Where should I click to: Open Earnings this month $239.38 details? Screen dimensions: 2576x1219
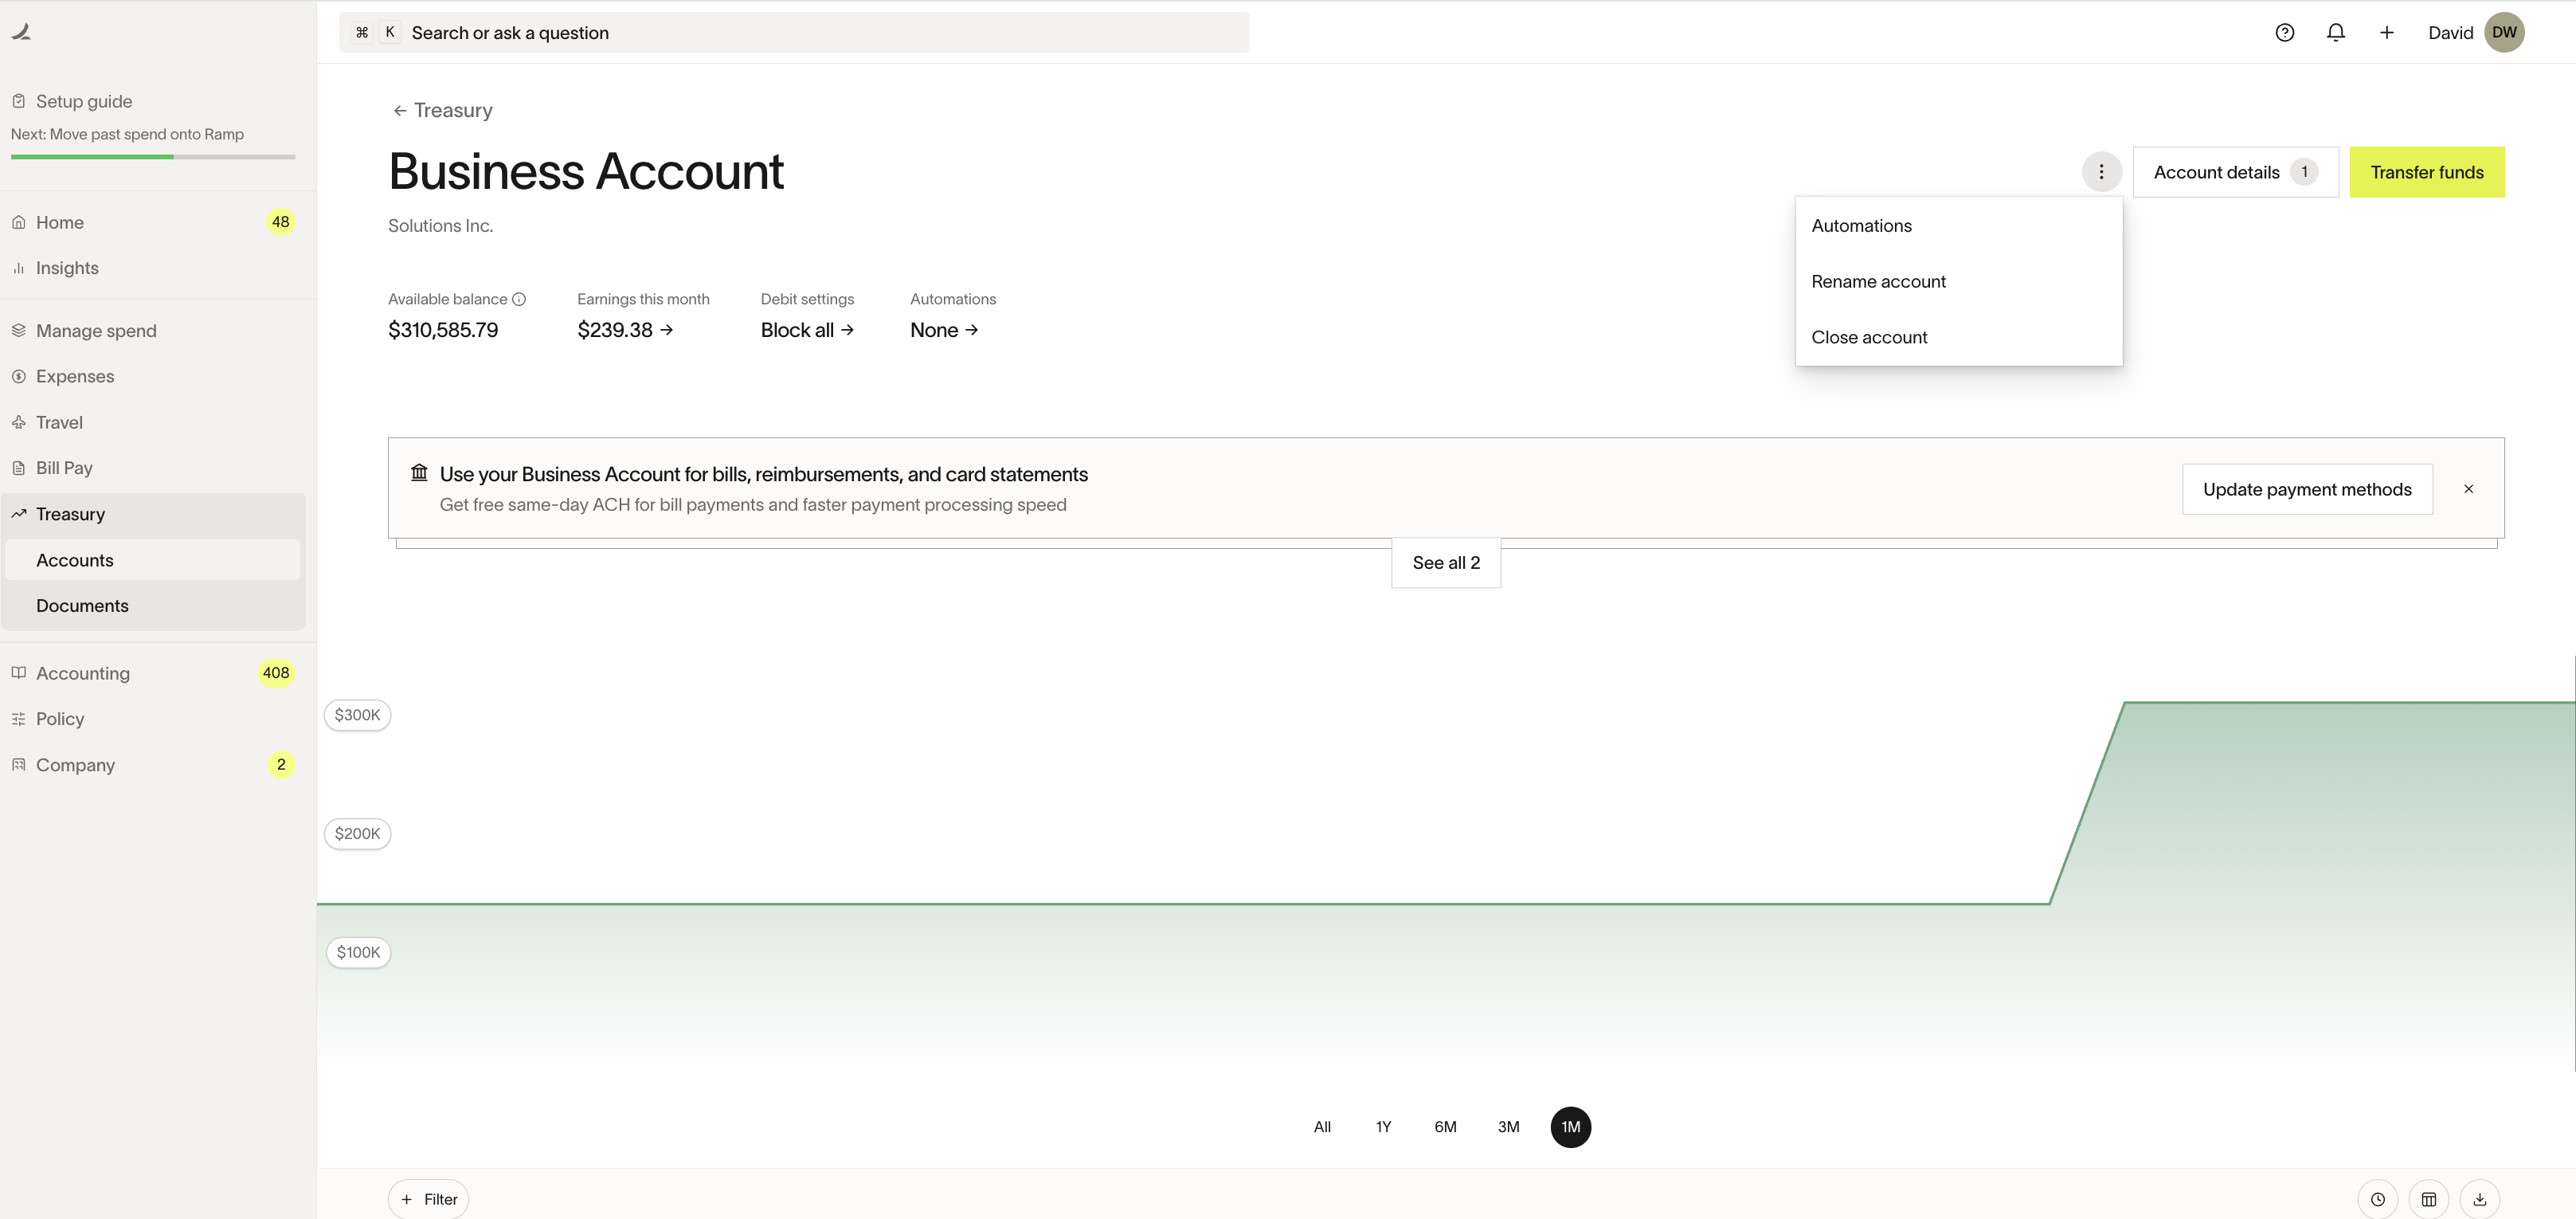(x=625, y=330)
